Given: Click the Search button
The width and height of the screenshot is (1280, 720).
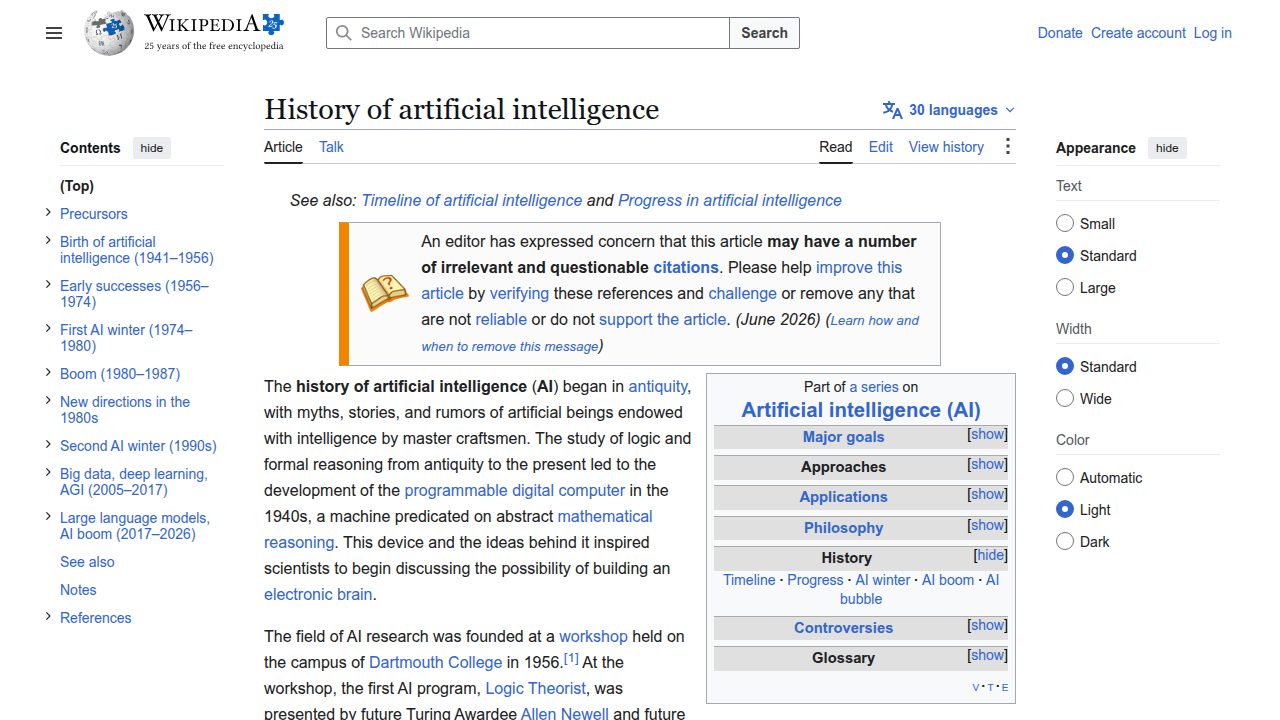Looking at the screenshot, I should pos(764,33).
